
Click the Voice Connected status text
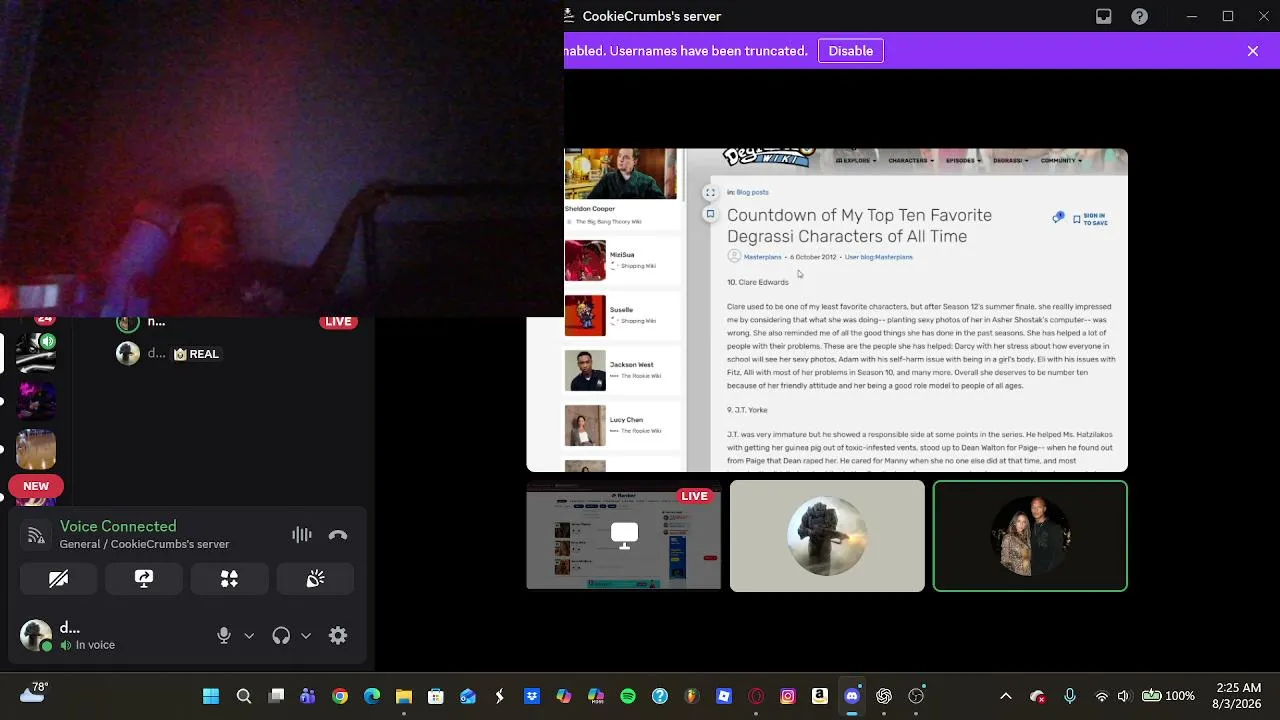(x=118, y=526)
